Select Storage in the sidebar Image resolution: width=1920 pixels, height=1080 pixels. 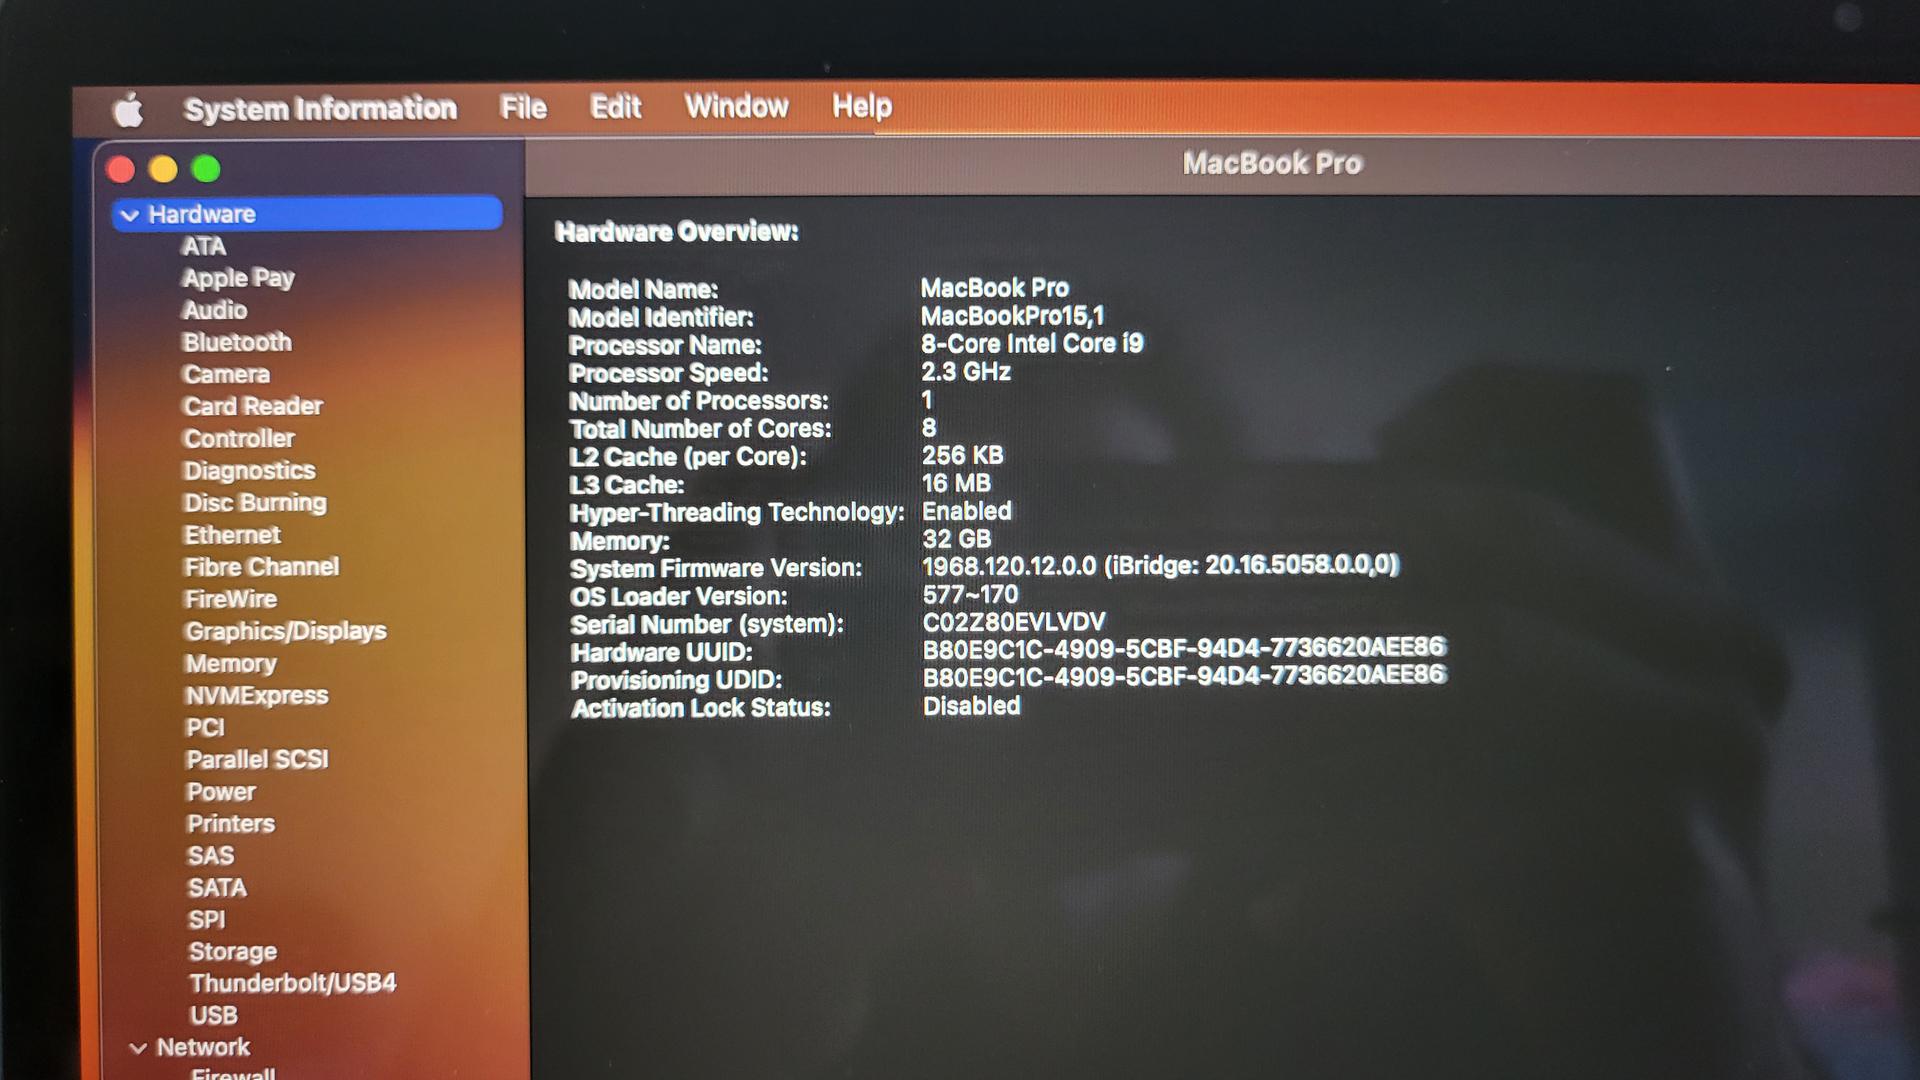233,951
